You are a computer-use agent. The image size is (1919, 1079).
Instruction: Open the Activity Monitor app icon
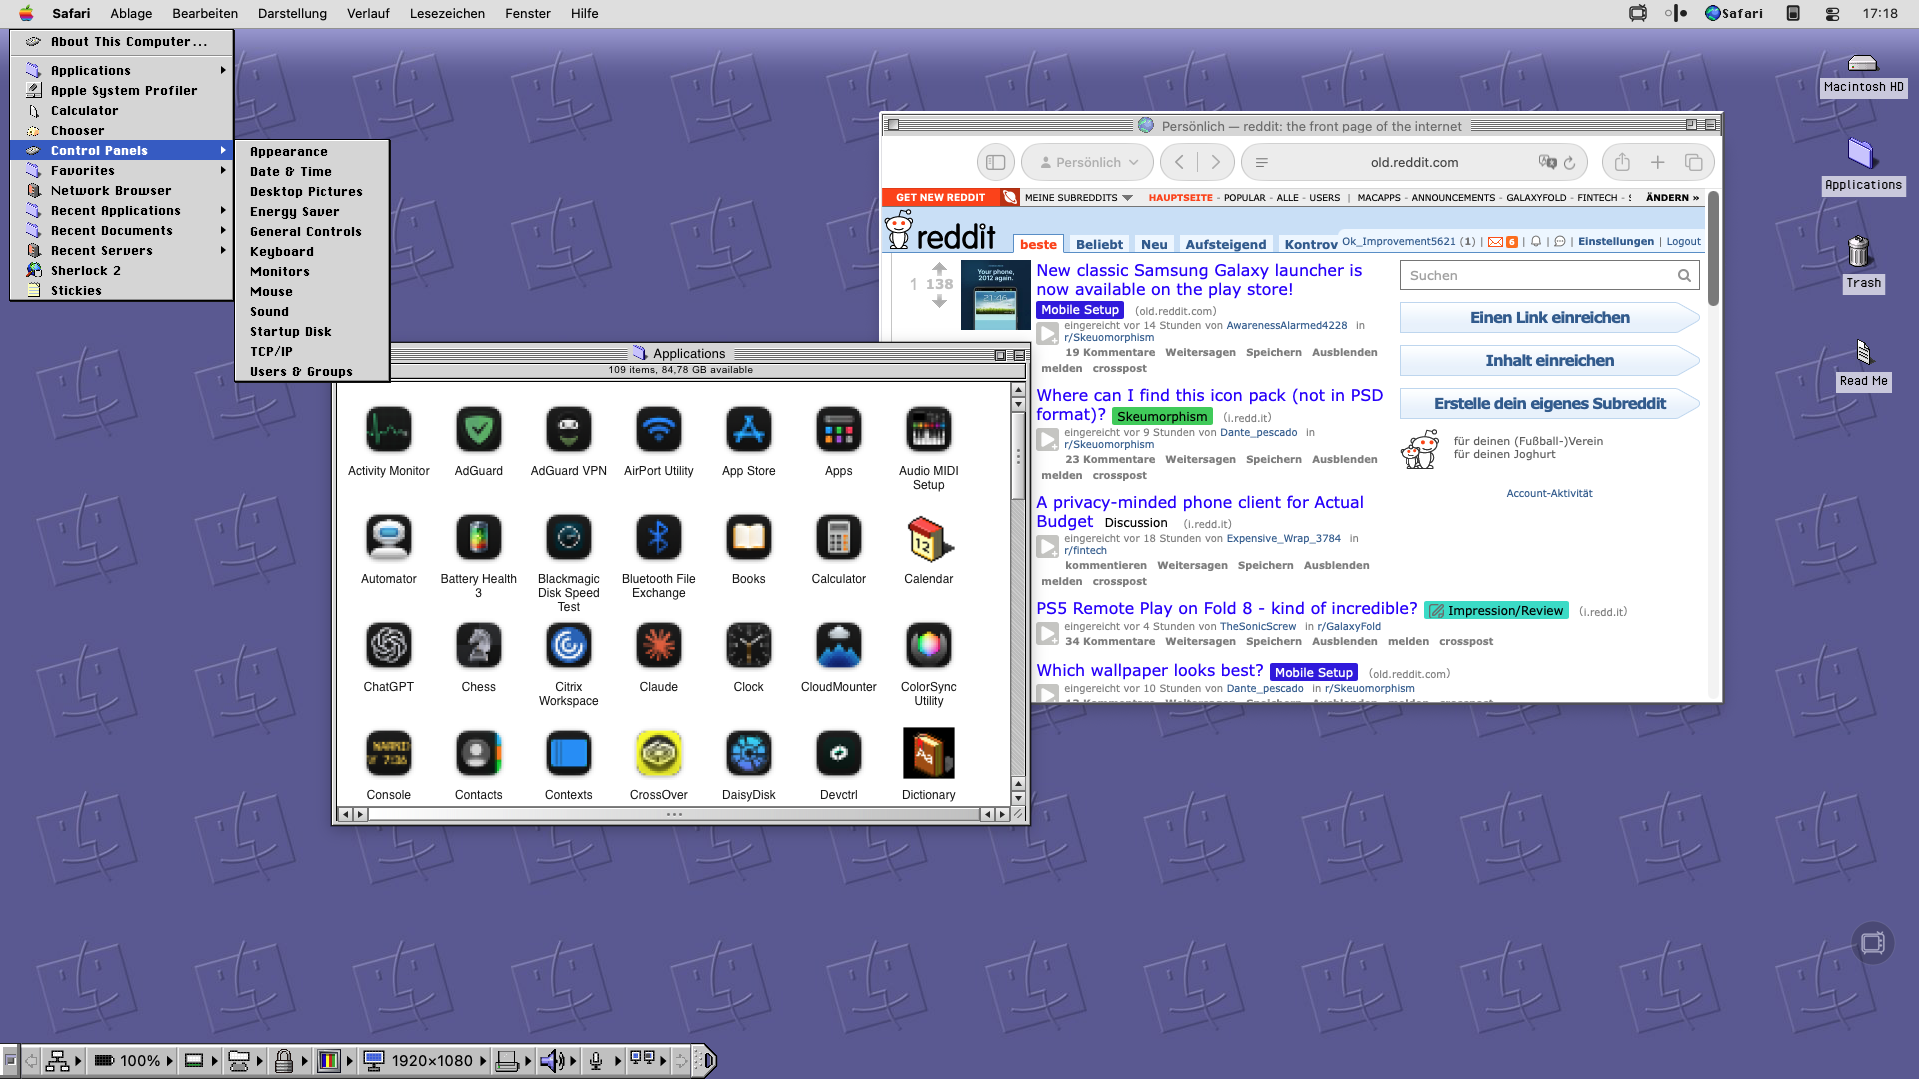[388, 430]
